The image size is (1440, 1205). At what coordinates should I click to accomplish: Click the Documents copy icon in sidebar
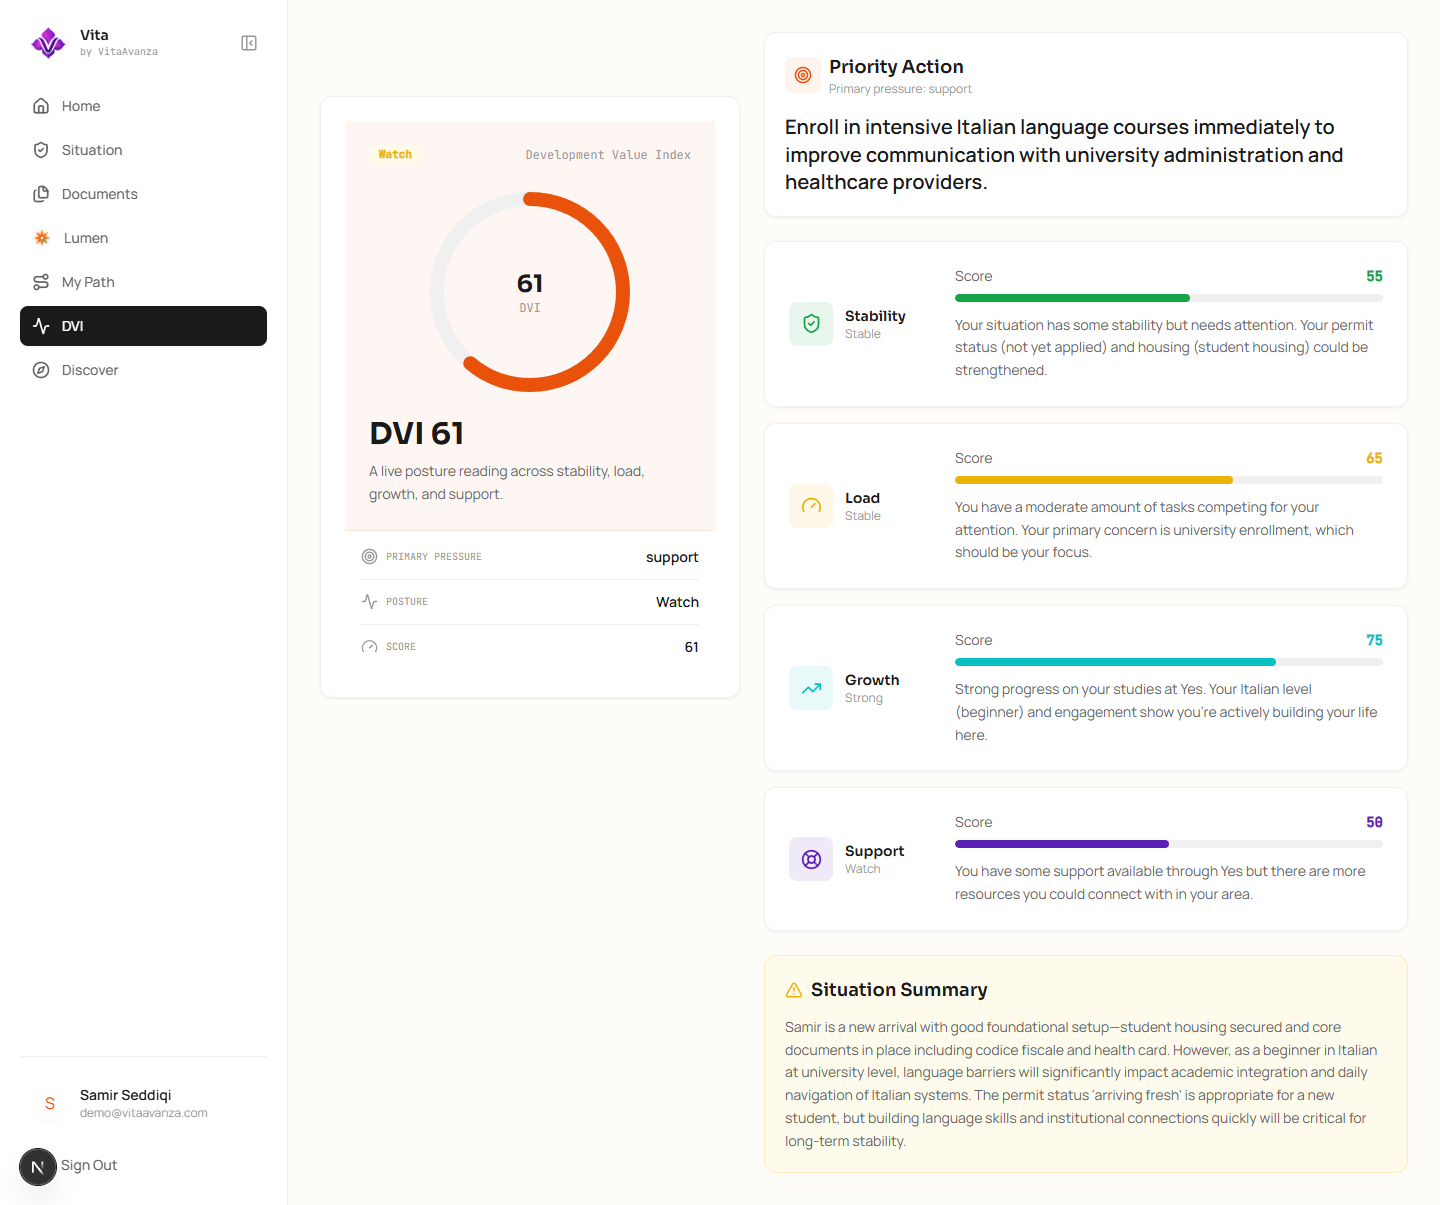[x=41, y=194]
